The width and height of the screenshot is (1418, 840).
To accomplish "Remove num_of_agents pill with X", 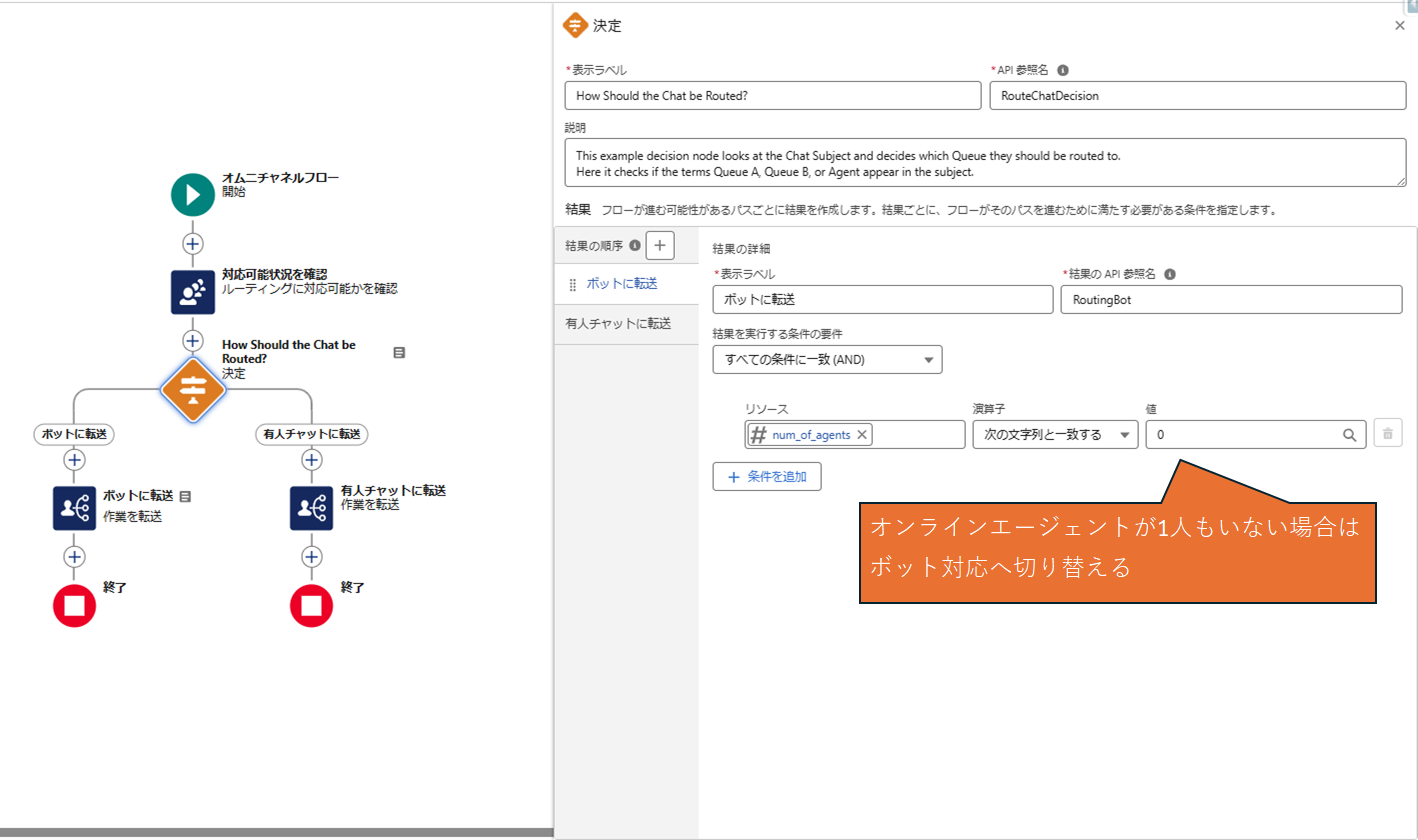I will click(x=862, y=434).
